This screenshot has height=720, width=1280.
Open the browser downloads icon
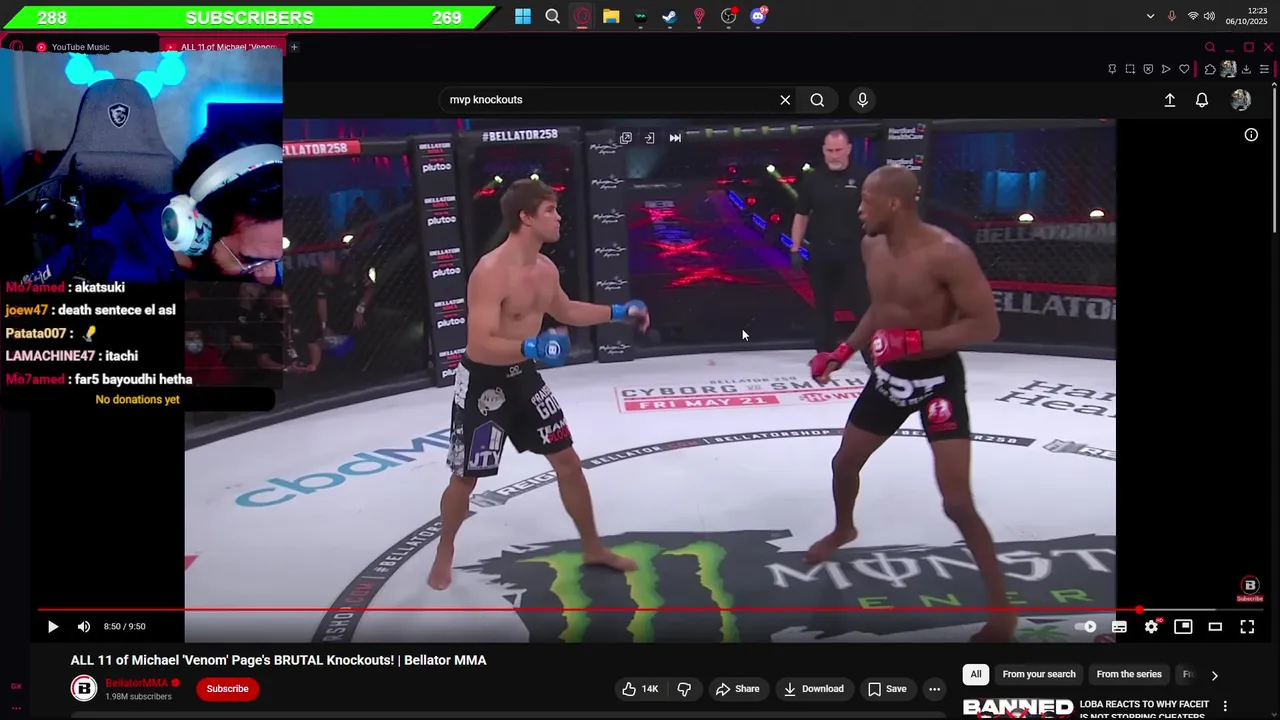1246,69
